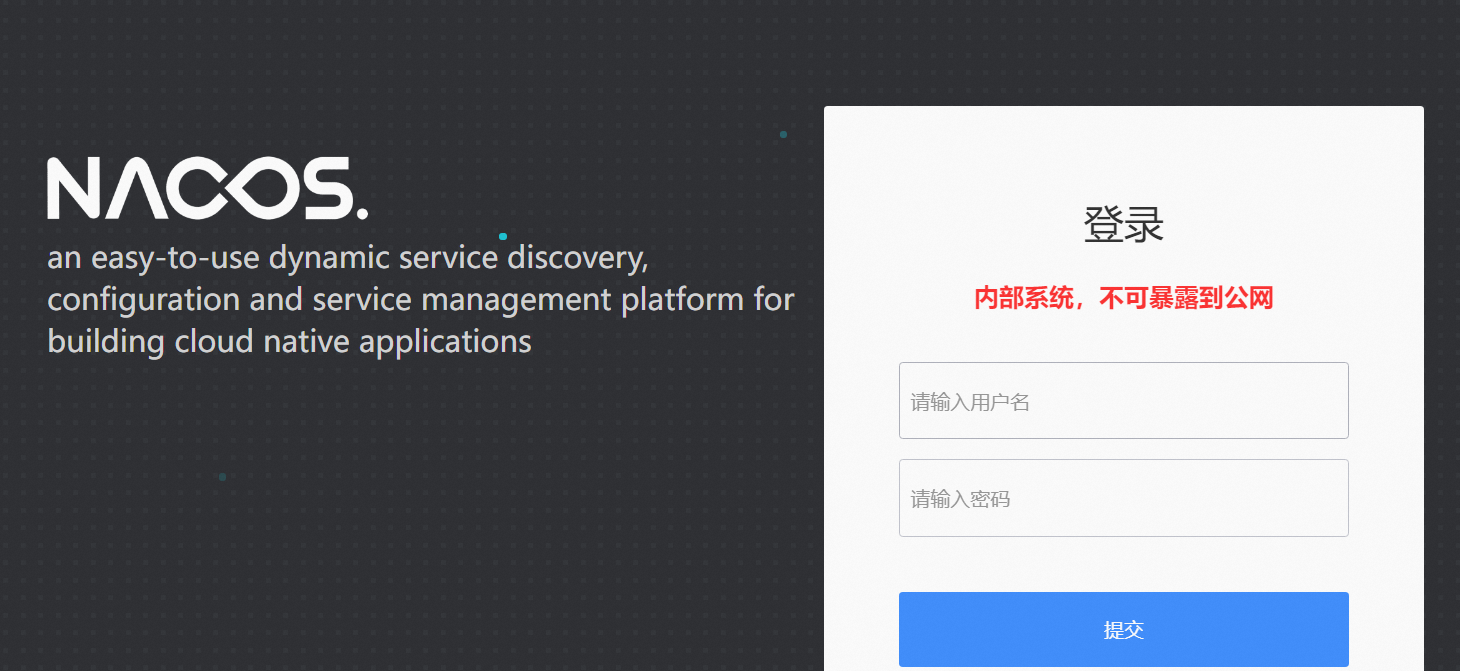The height and width of the screenshot is (671, 1460).
Task: Click the line 'an easy-to-use dynamic service discovery,'
Action: [348, 258]
